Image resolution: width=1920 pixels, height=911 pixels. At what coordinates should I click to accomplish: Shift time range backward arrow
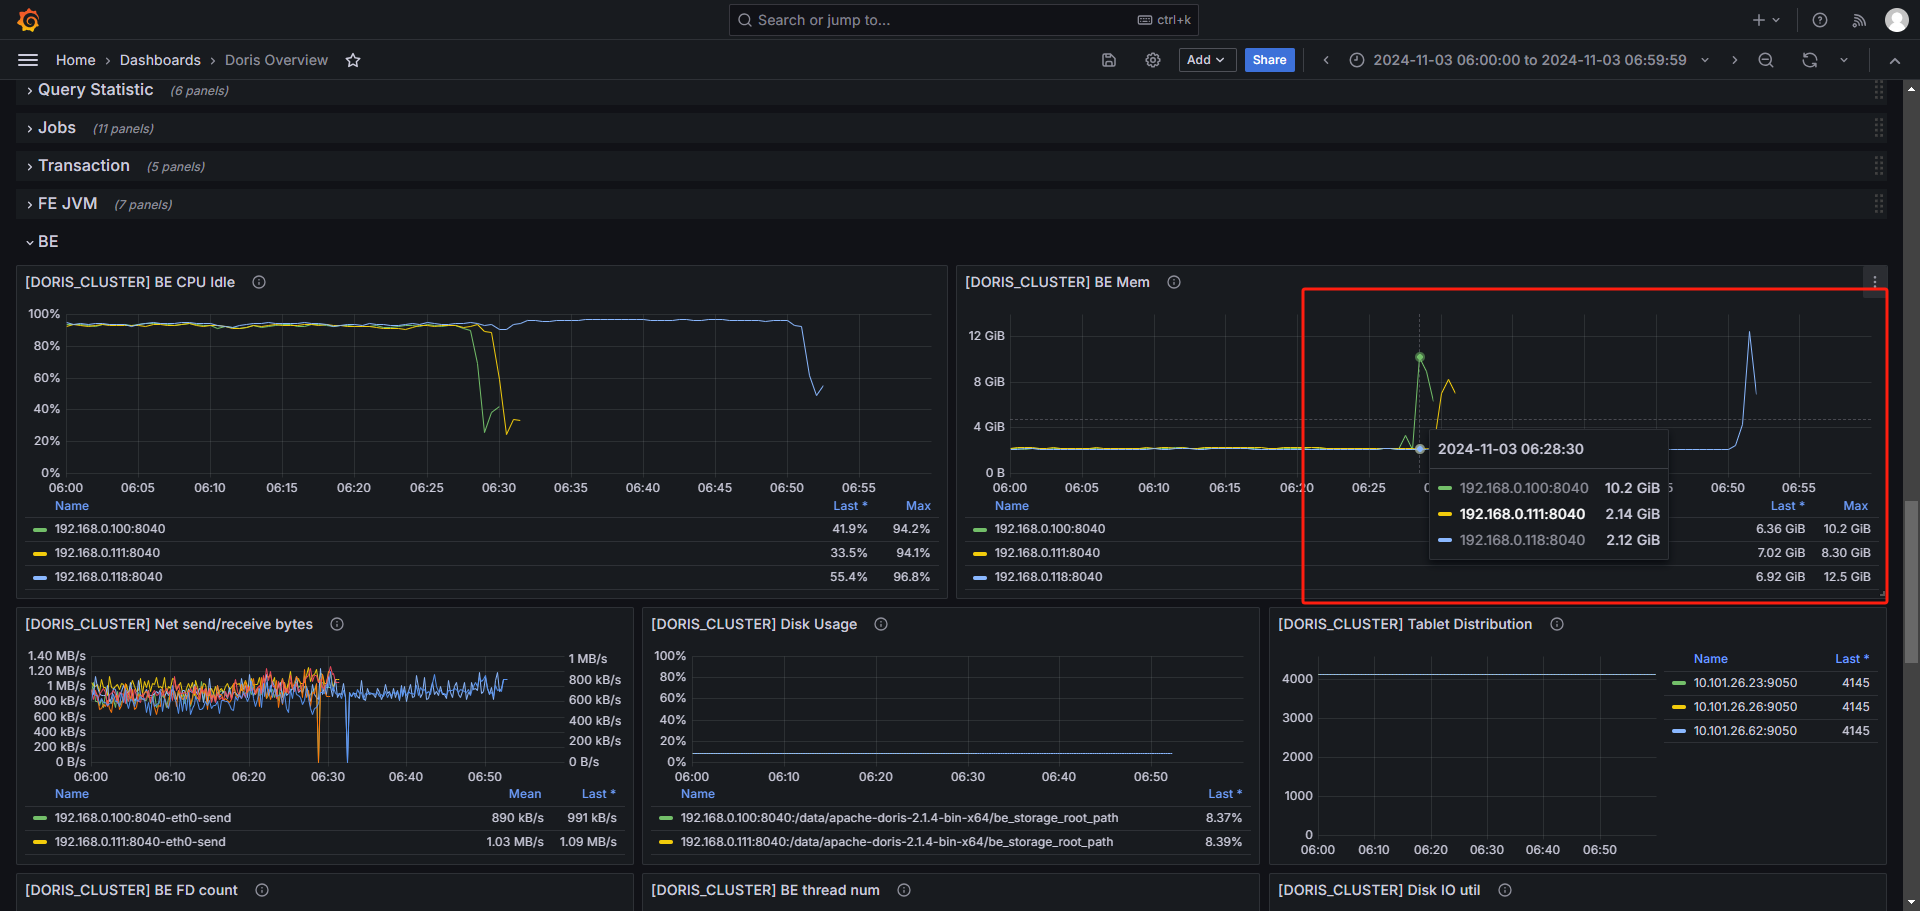coord(1326,60)
